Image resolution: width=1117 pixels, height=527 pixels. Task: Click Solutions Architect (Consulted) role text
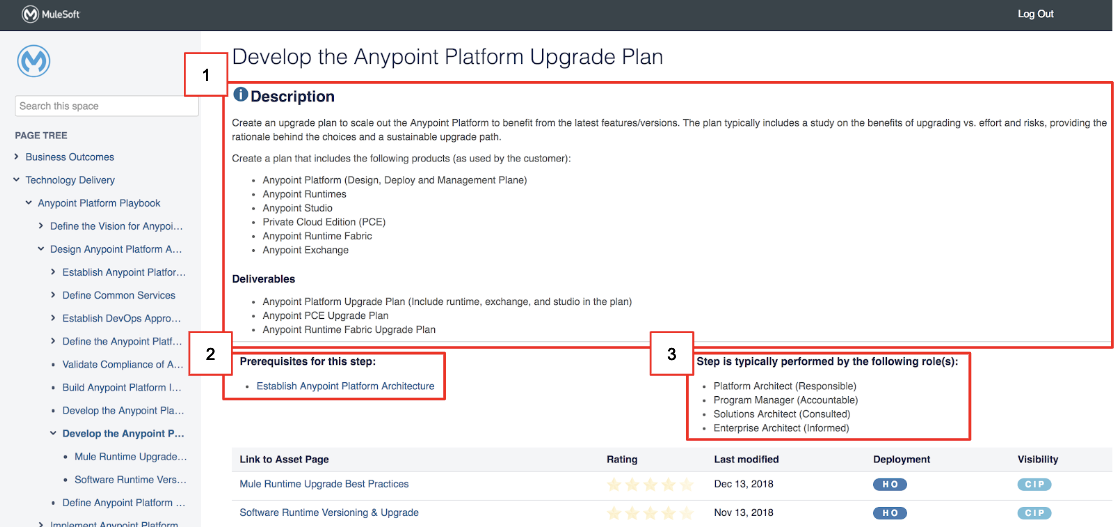[781, 414]
